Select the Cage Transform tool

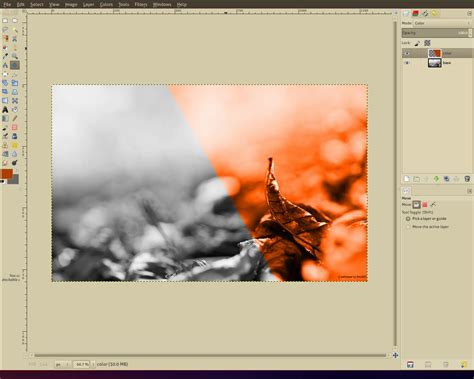[x=15, y=100]
